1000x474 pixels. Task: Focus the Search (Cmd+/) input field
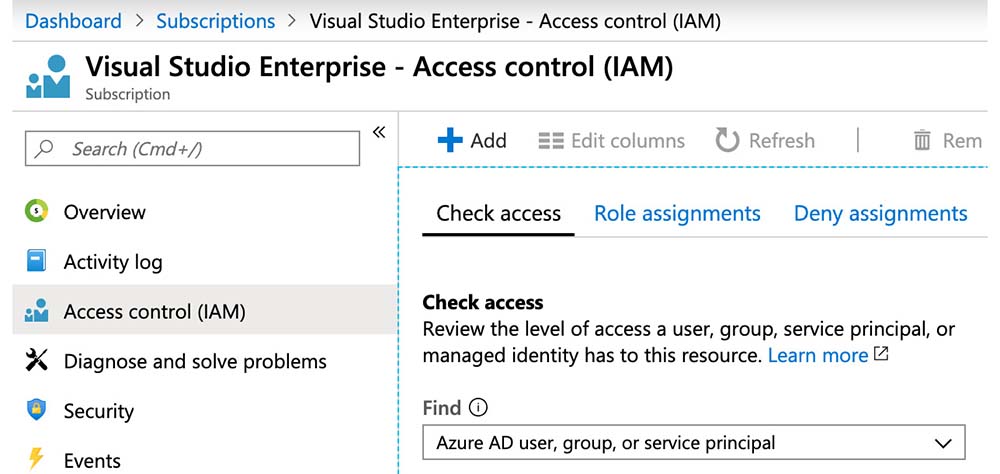[x=192, y=149]
